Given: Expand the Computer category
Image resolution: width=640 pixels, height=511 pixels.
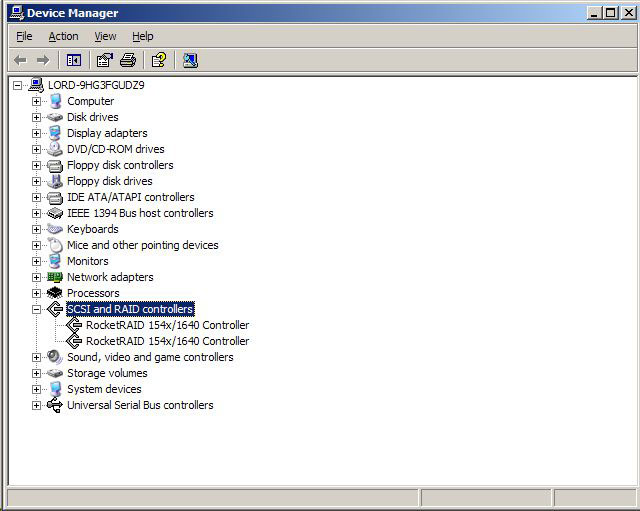Looking at the screenshot, I should (x=36, y=101).
